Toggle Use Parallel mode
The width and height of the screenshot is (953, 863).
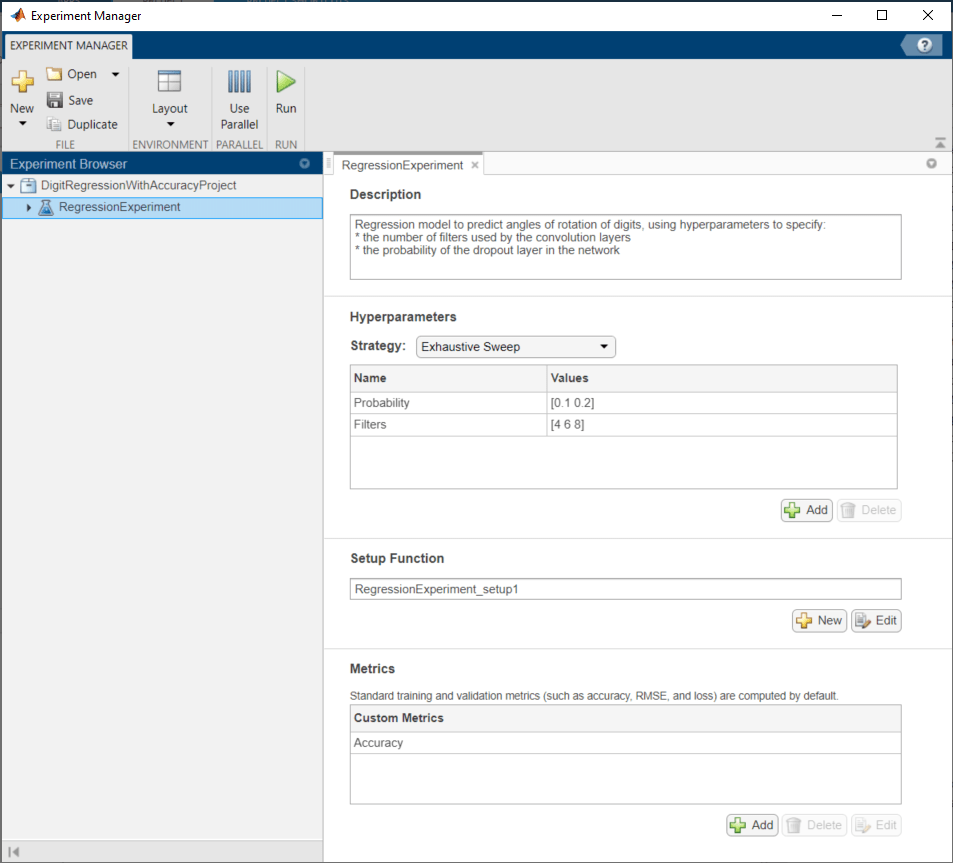pos(239,100)
